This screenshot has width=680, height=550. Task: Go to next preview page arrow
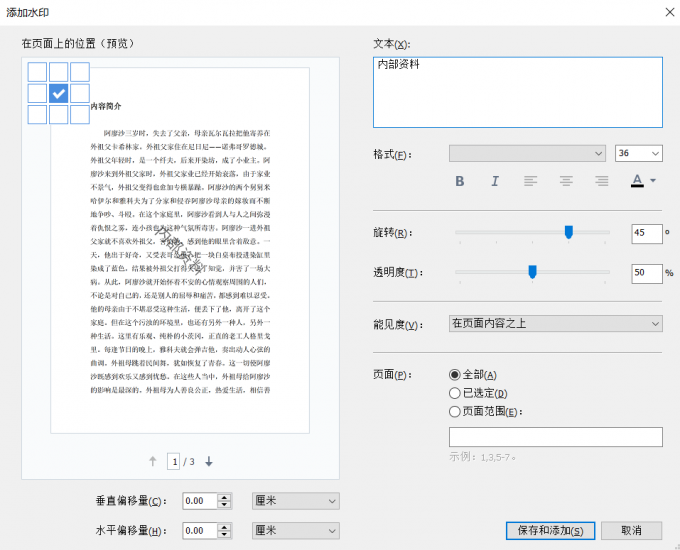(209, 461)
